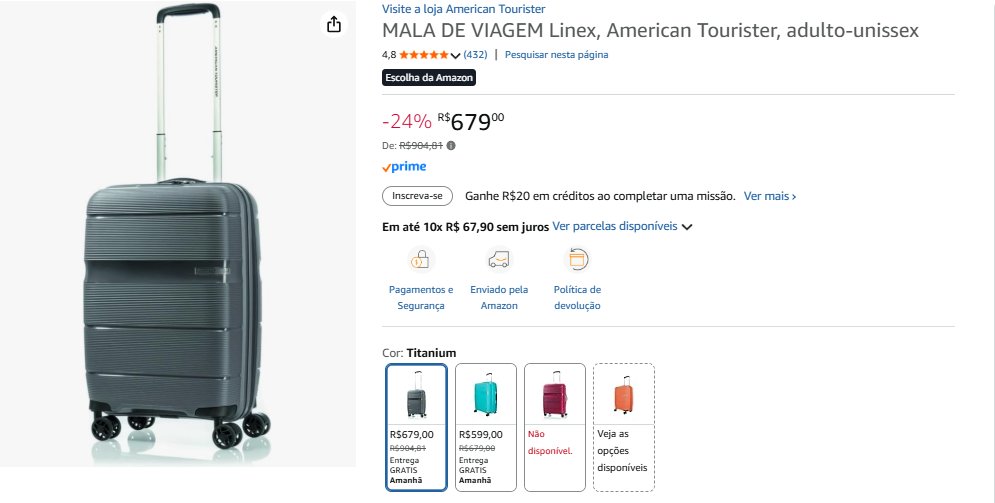Viewport: 995px width, 503px height.
Task: Click the return policy box icon
Action: [x=577, y=260]
